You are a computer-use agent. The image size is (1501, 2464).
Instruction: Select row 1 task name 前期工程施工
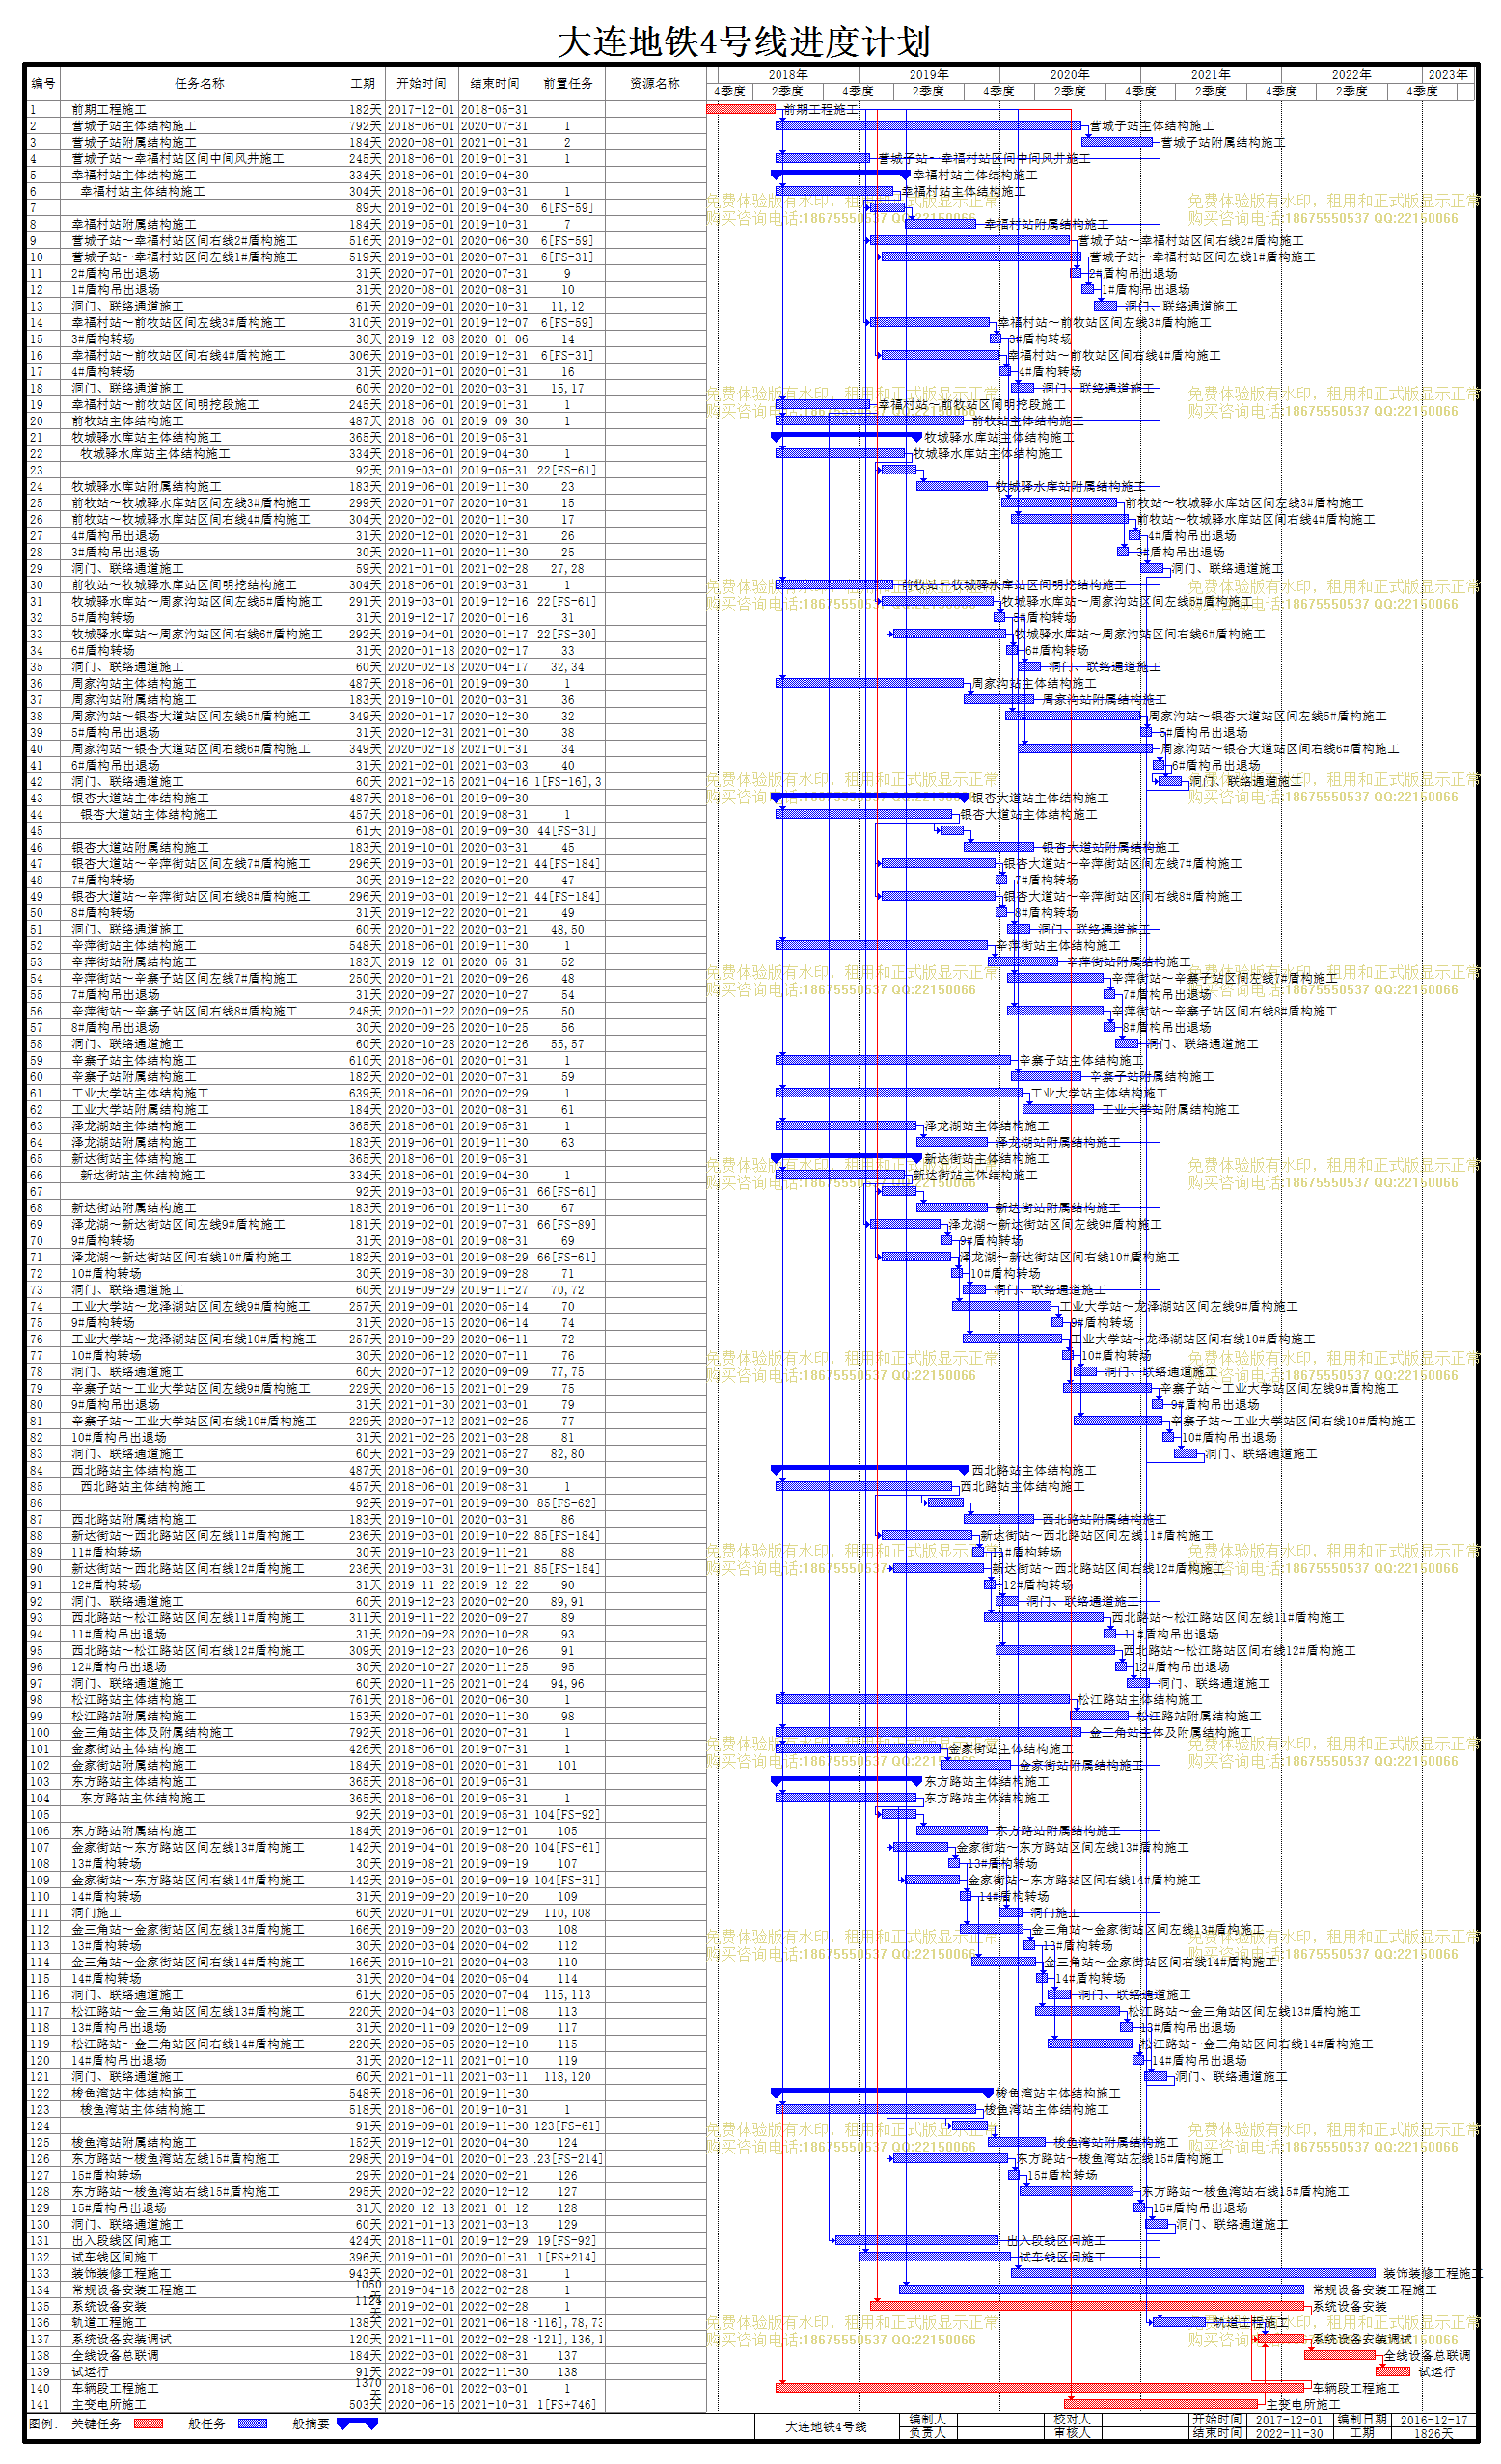click(109, 109)
